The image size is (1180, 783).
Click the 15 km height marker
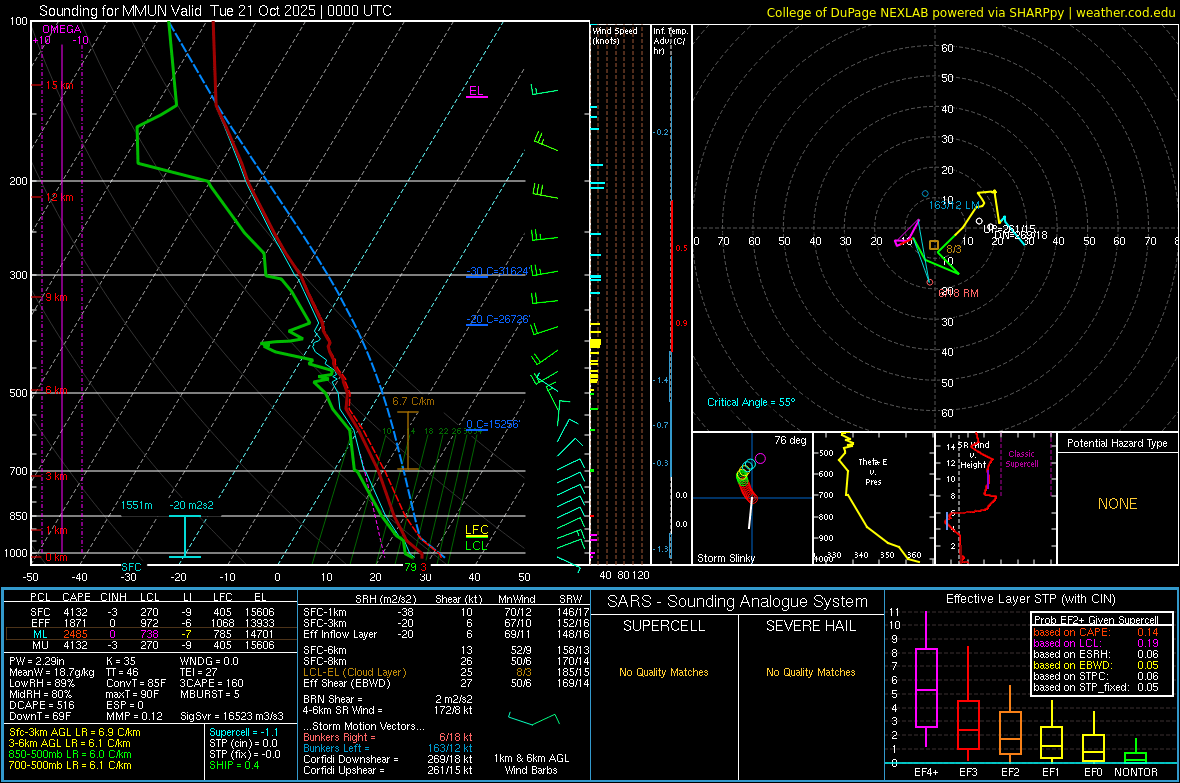59,85
